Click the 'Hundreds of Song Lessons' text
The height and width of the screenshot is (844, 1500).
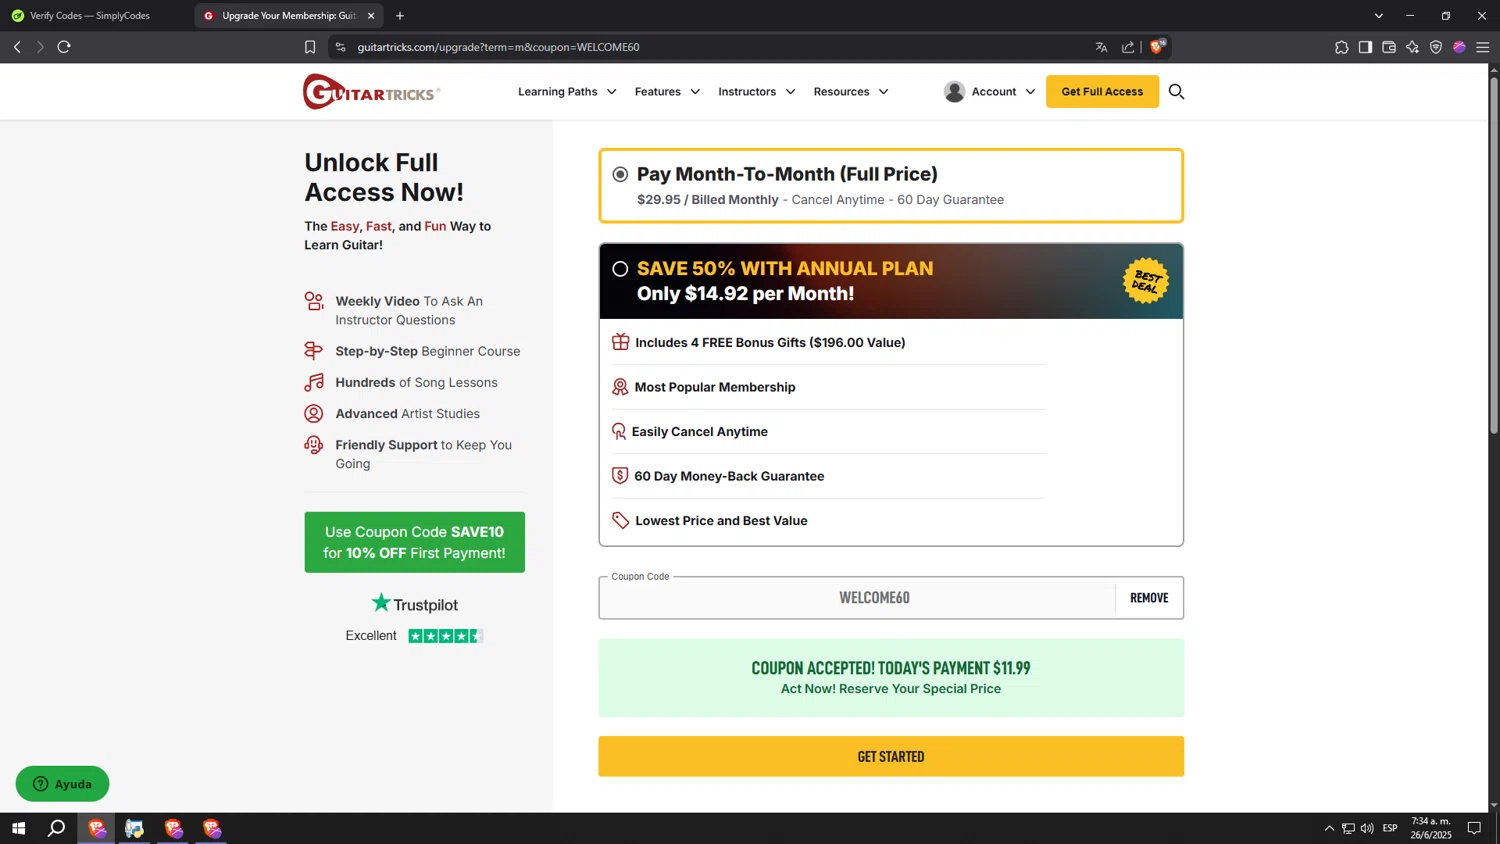click(416, 382)
